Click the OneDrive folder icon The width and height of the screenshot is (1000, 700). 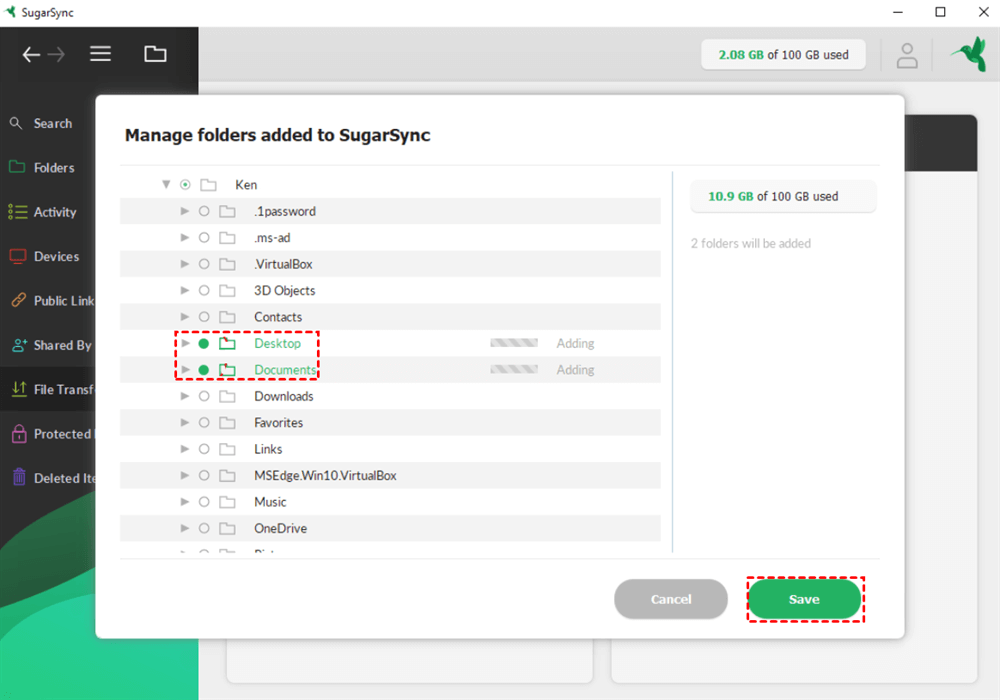227,529
